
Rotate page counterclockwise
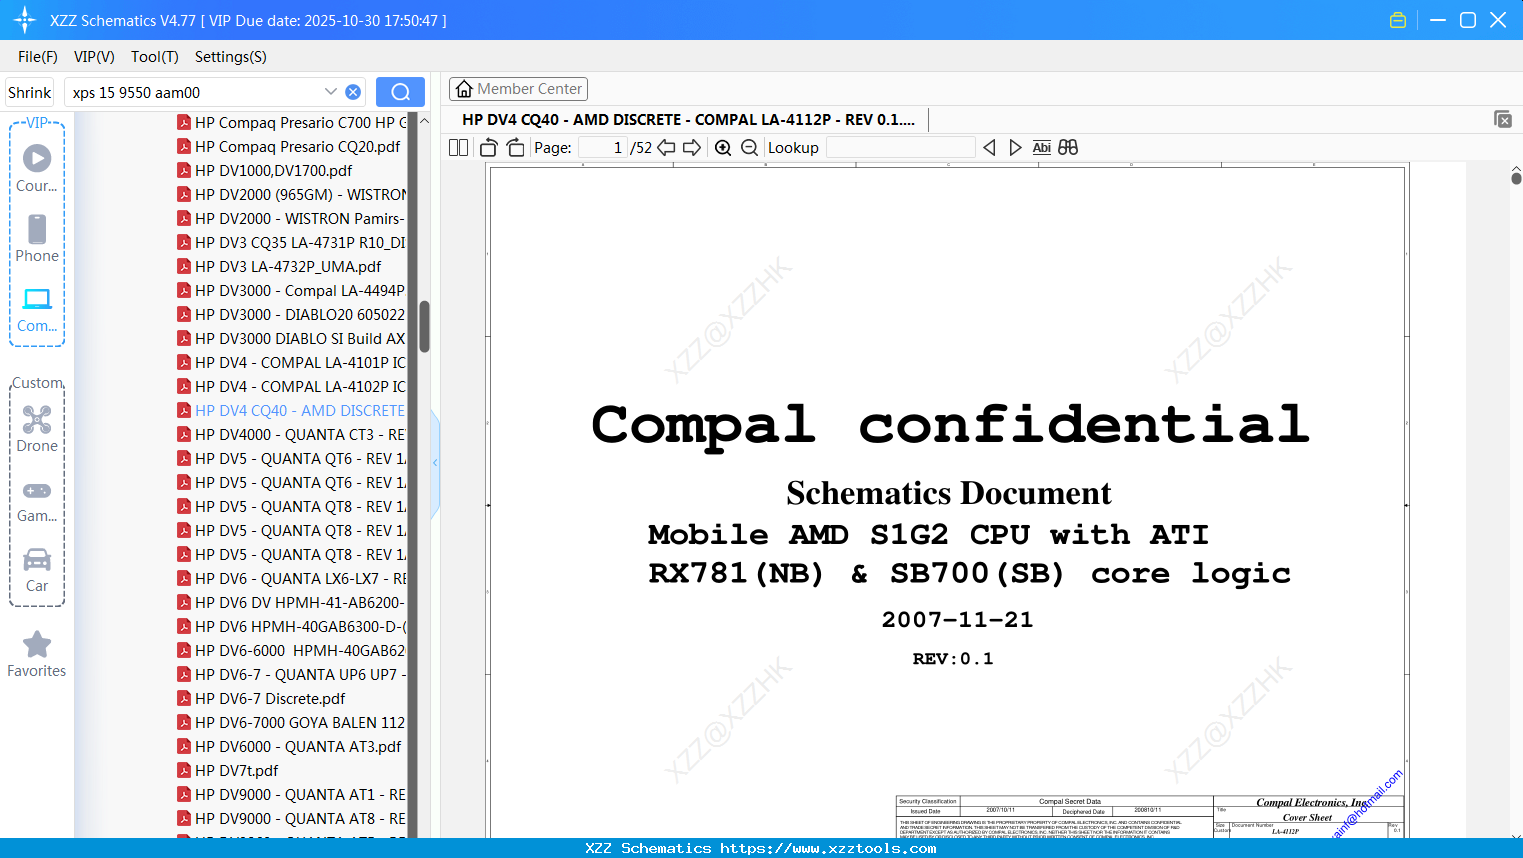pos(488,148)
